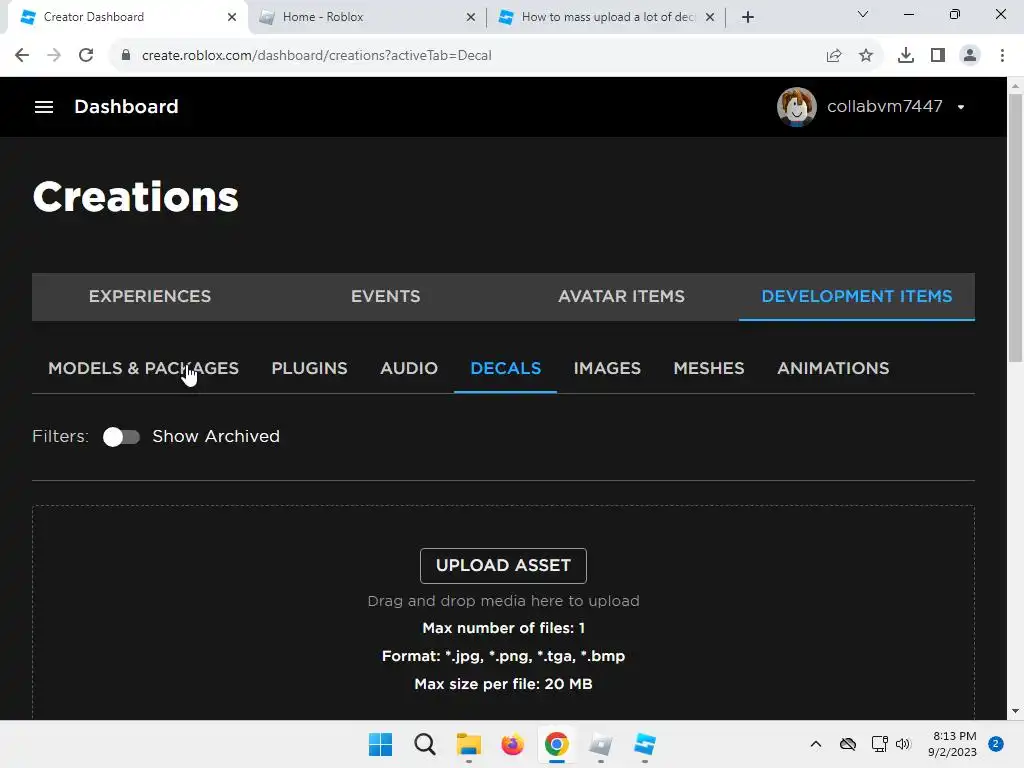The width and height of the screenshot is (1024, 768).
Task: Open a new browser tab with plus icon
Action: coord(748,17)
